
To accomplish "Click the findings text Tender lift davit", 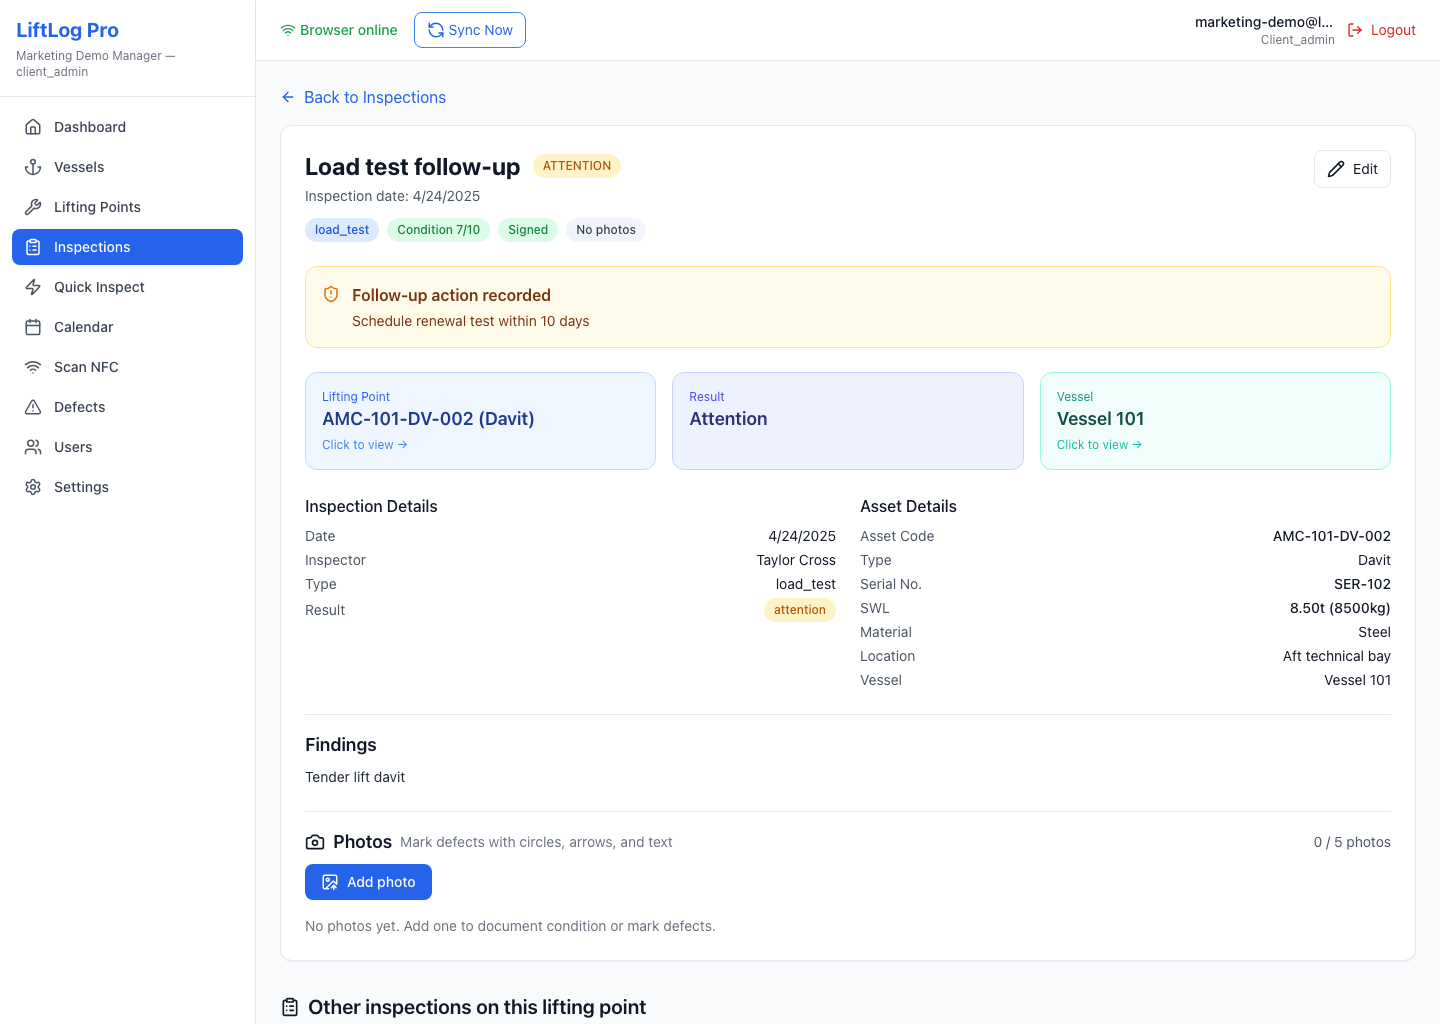I will point(355,777).
